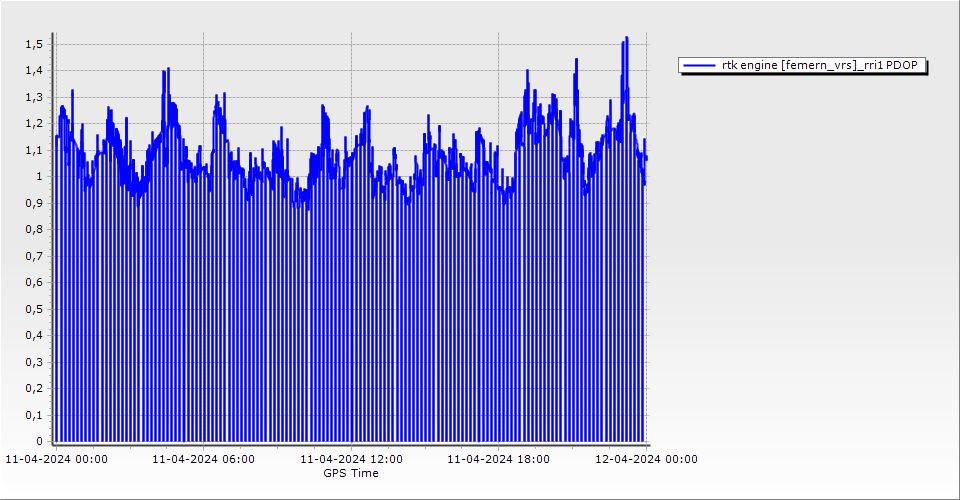The height and width of the screenshot is (500, 960).
Task: Click the '0,8' y-axis tick label
Action: coord(34,230)
